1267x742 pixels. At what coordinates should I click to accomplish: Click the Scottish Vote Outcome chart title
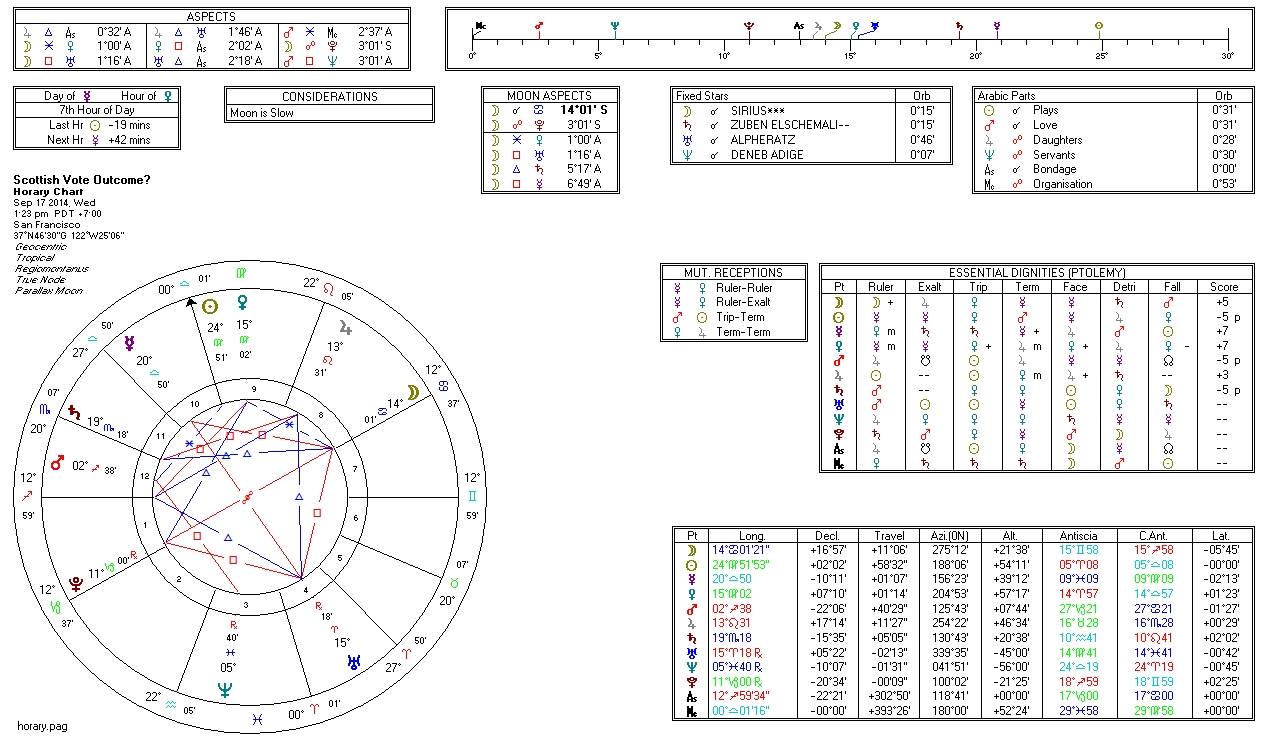coord(82,179)
